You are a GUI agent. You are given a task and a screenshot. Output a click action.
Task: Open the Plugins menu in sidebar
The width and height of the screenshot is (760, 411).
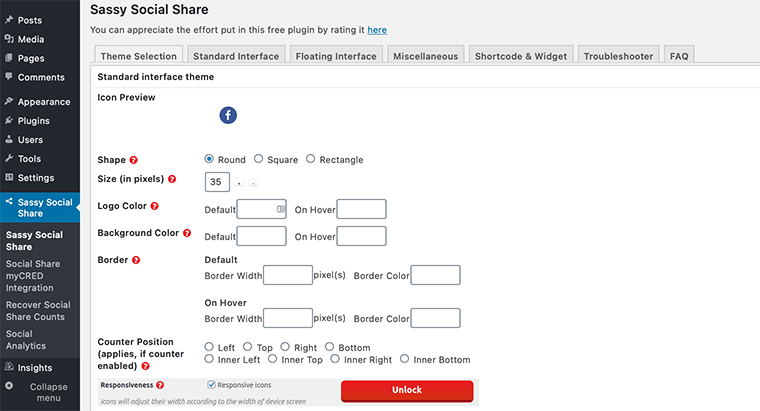coord(33,121)
